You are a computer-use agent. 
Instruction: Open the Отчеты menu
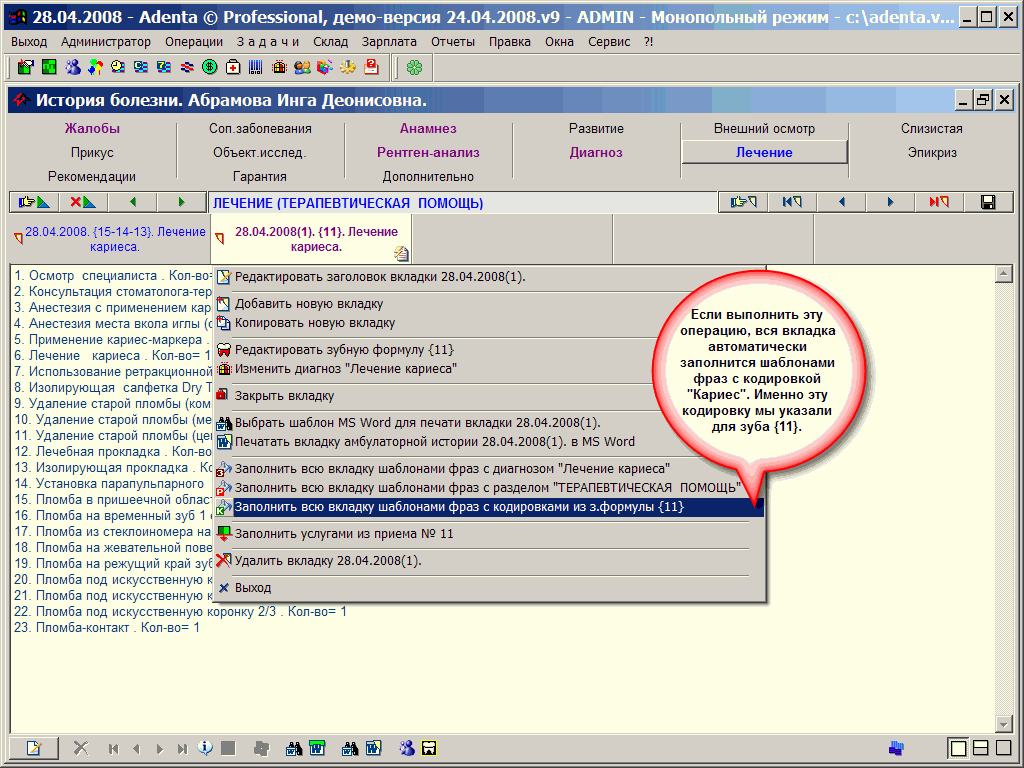(x=453, y=41)
